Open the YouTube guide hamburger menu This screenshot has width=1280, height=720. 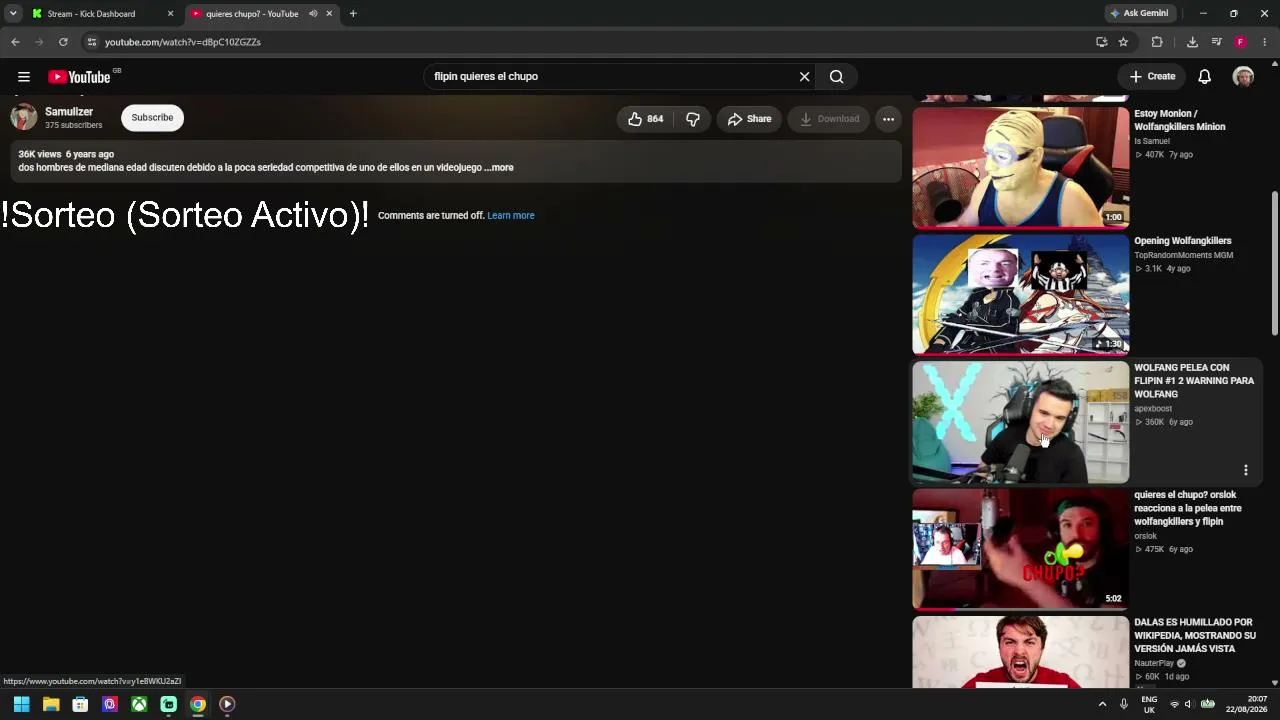24,77
